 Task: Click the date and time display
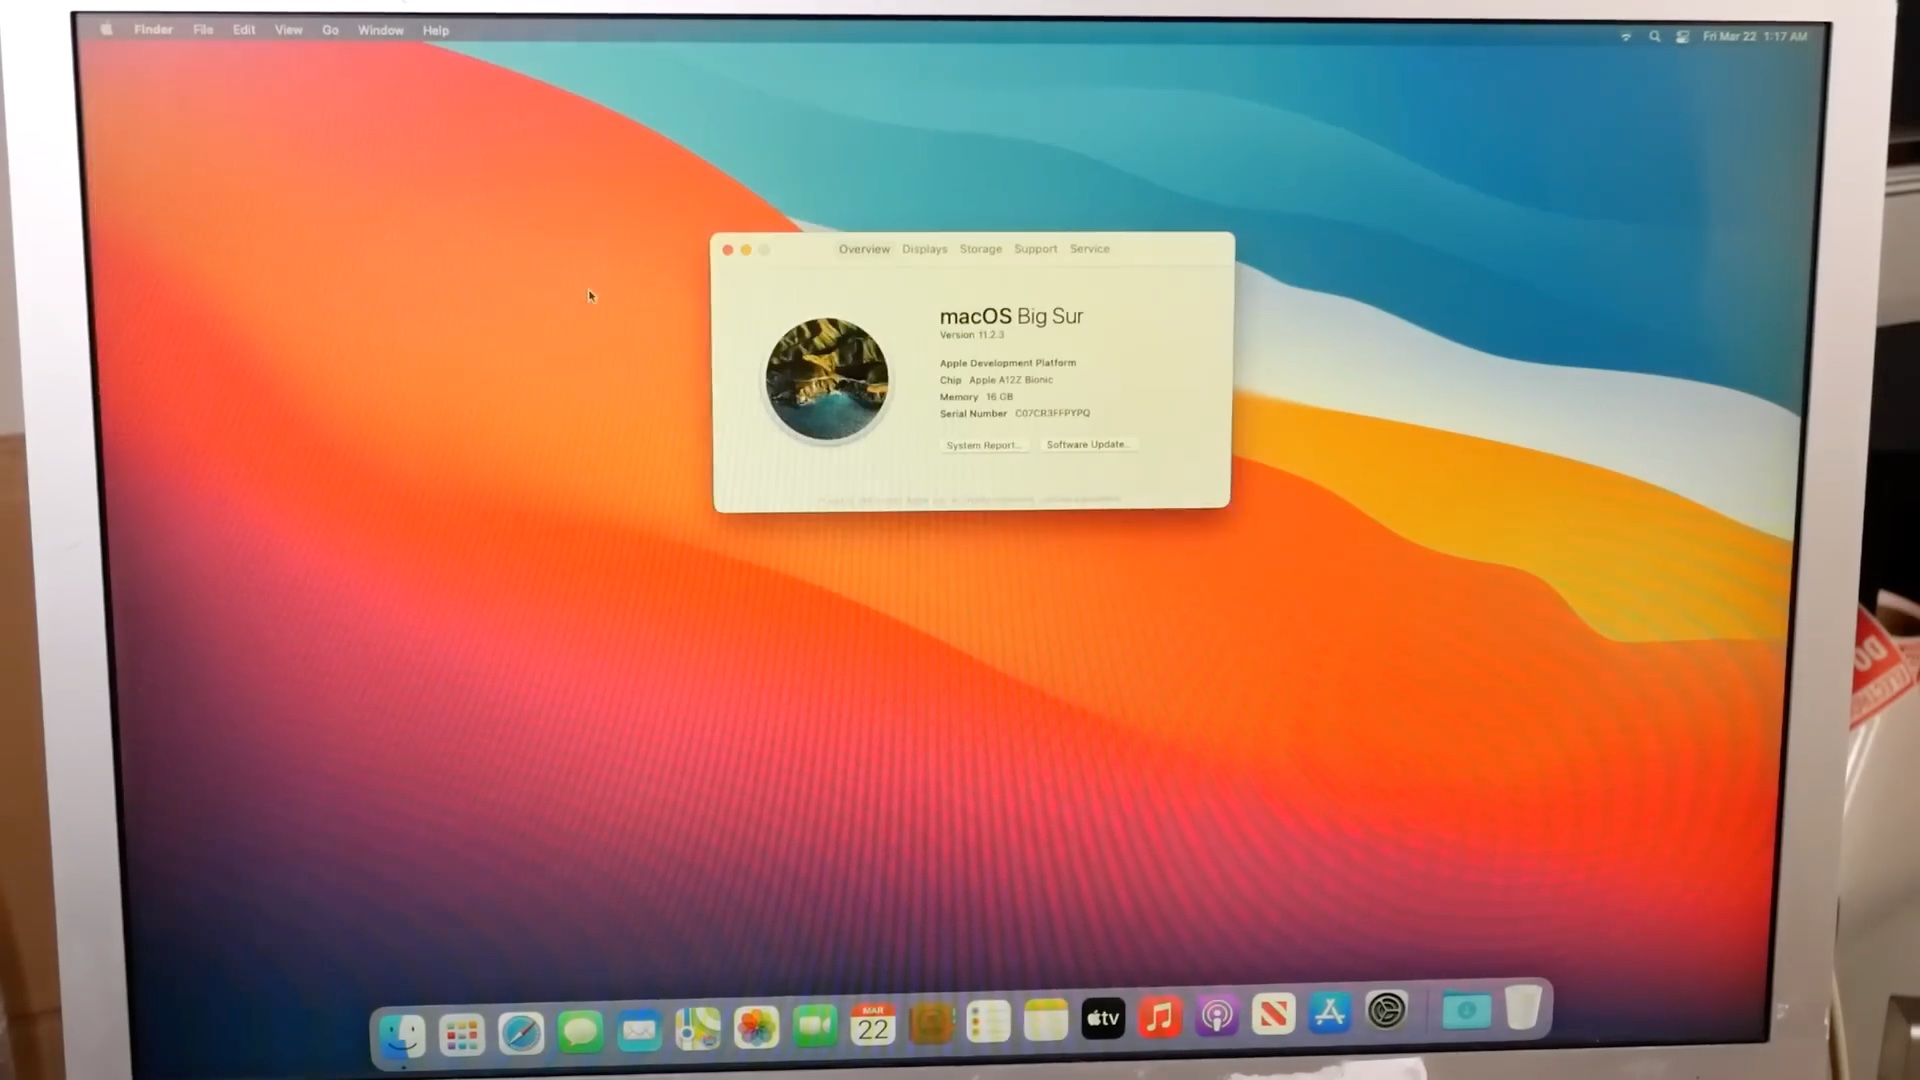1755,36
